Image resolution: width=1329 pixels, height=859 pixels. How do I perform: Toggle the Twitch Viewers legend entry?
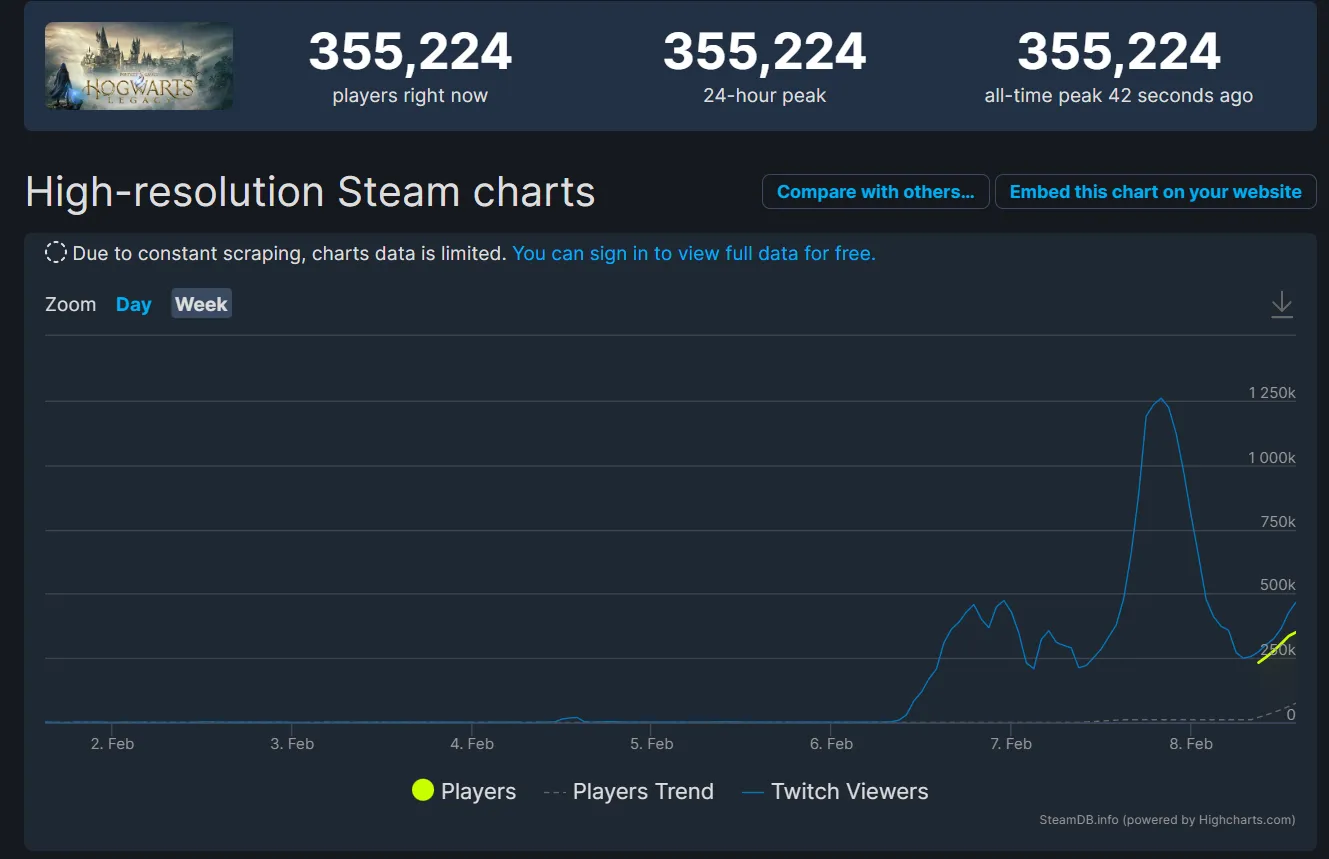835,791
